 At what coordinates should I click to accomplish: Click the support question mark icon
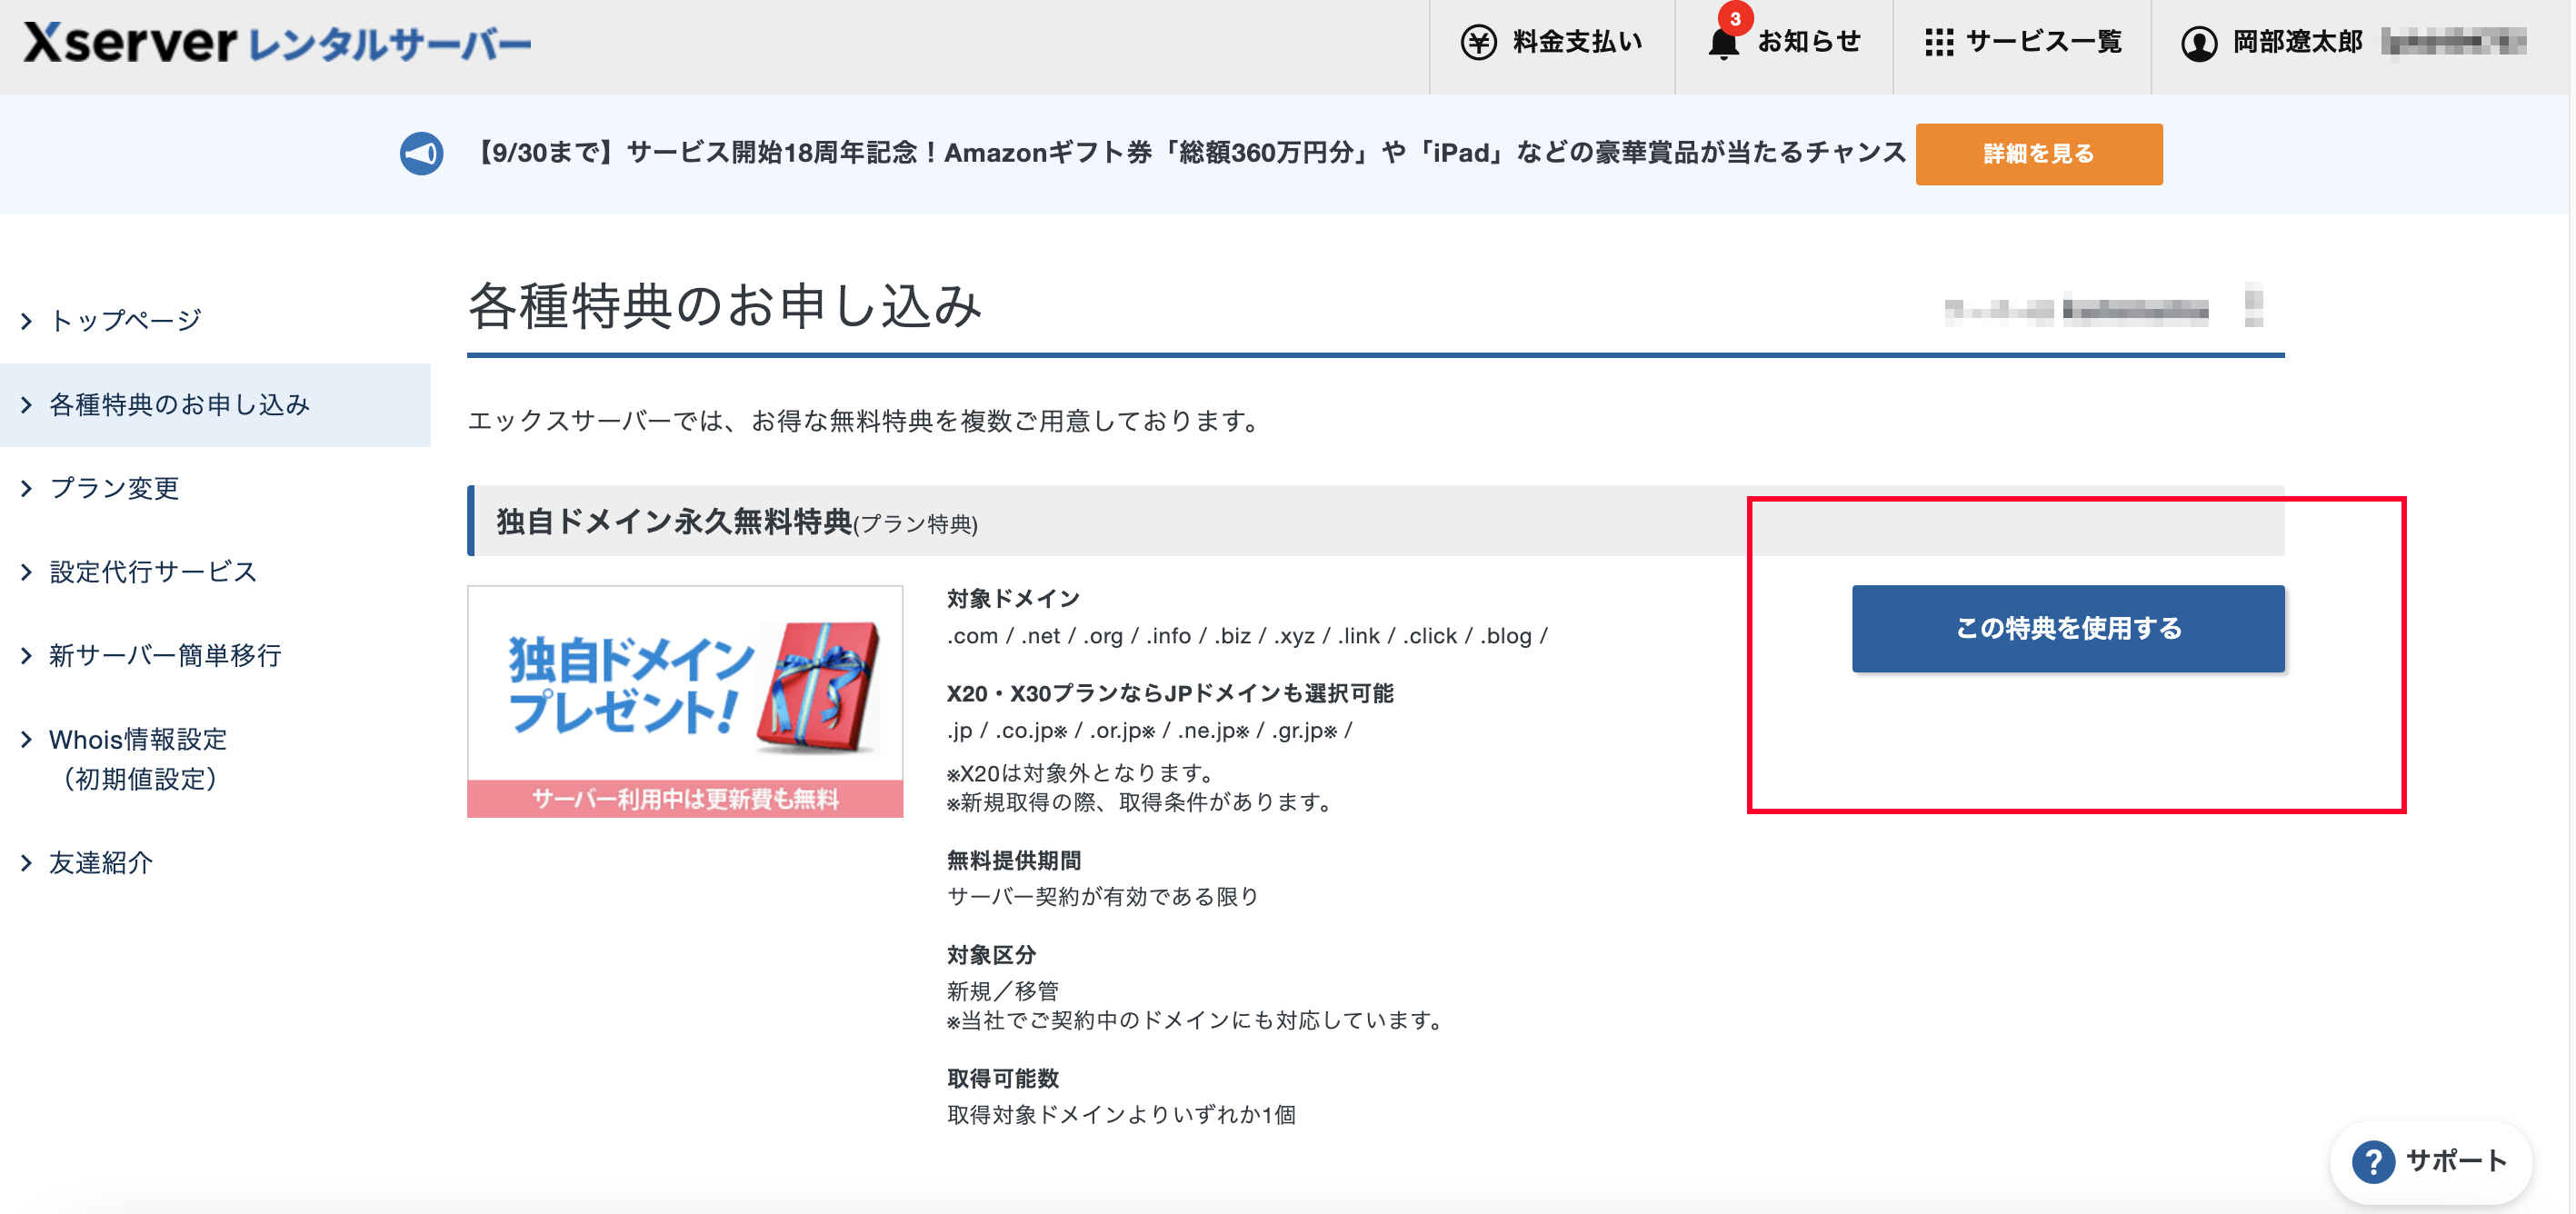point(2372,1161)
